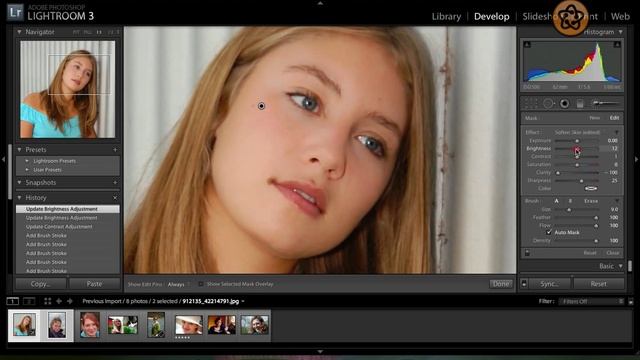Screen dimensions: 640x360
Task: Adjust the Clarity slider handle
Action: tap(558, 173)
